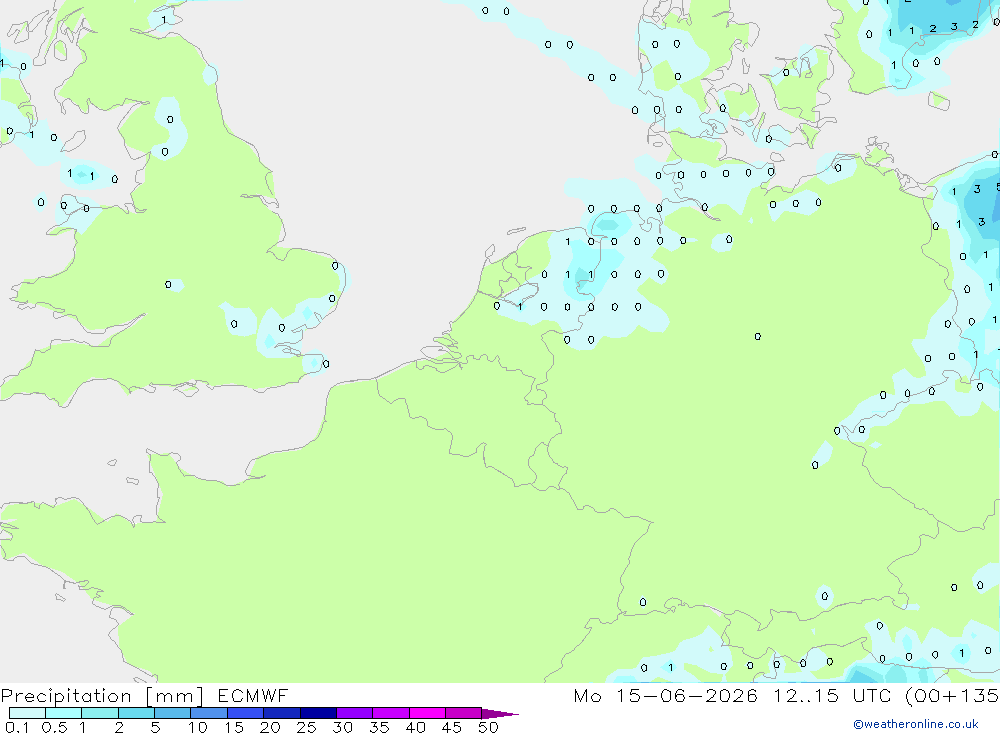This screenshot has height=733, width=1000.
Task: Pick the 20–25 mm dark blue legend swatch
Action: 282,713
